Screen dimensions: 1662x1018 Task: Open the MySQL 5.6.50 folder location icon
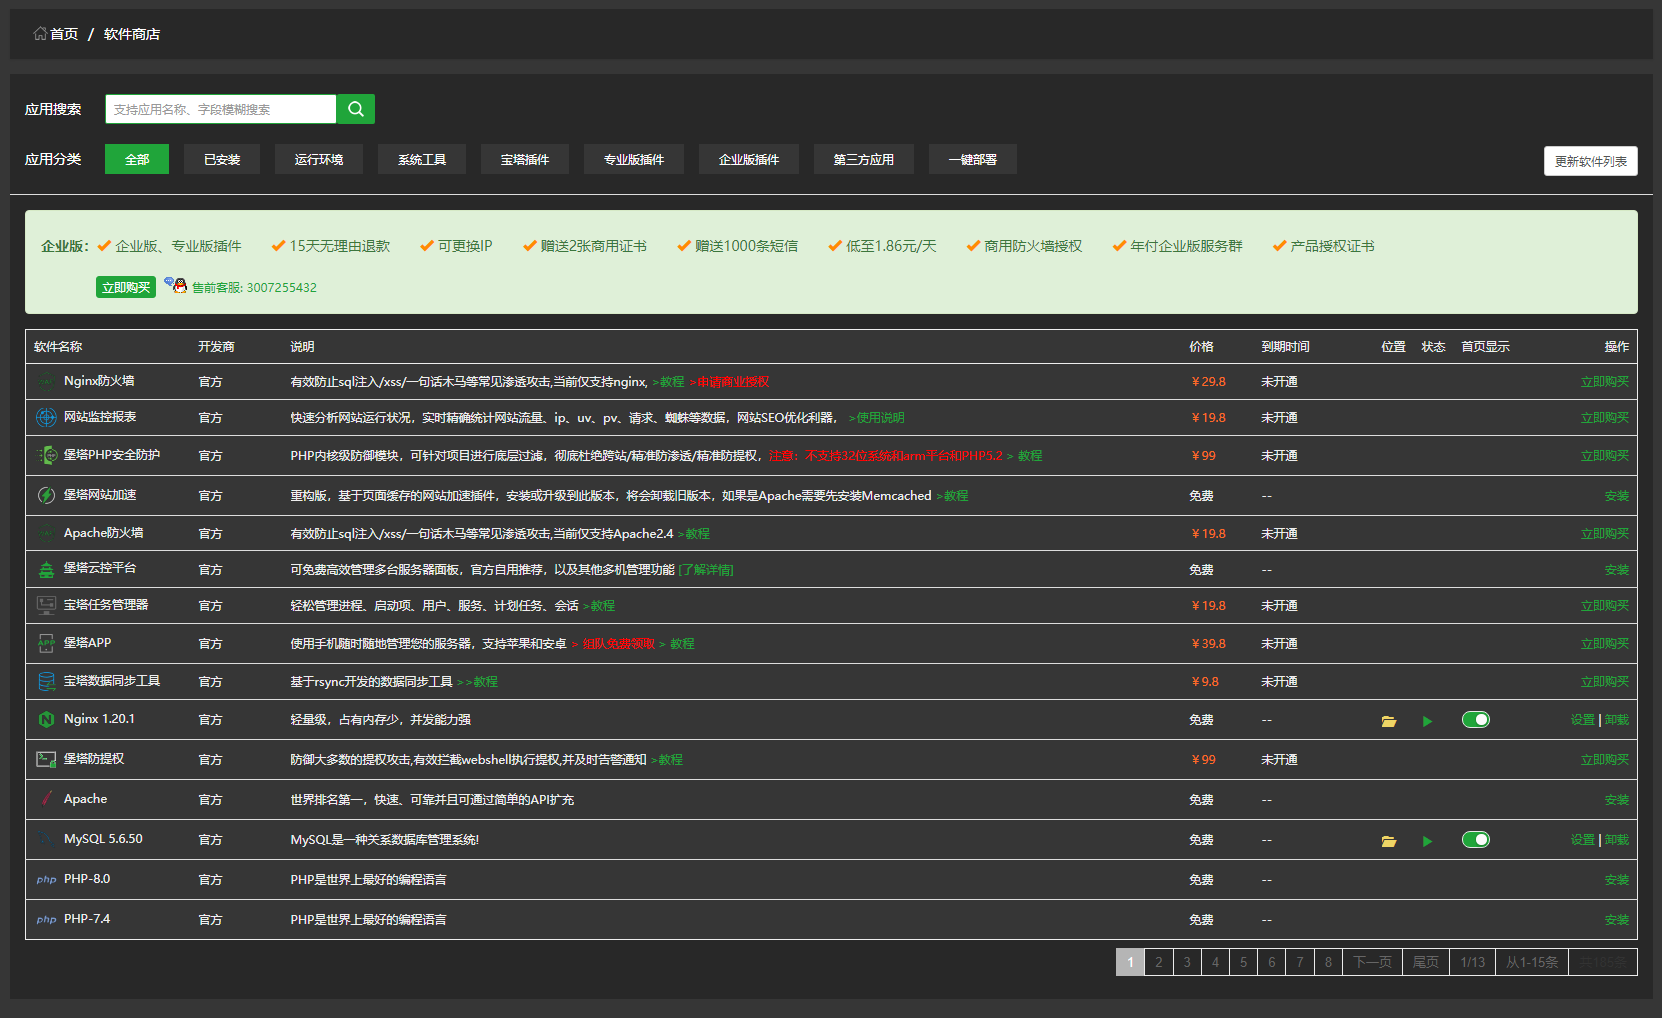(1389, 841)
